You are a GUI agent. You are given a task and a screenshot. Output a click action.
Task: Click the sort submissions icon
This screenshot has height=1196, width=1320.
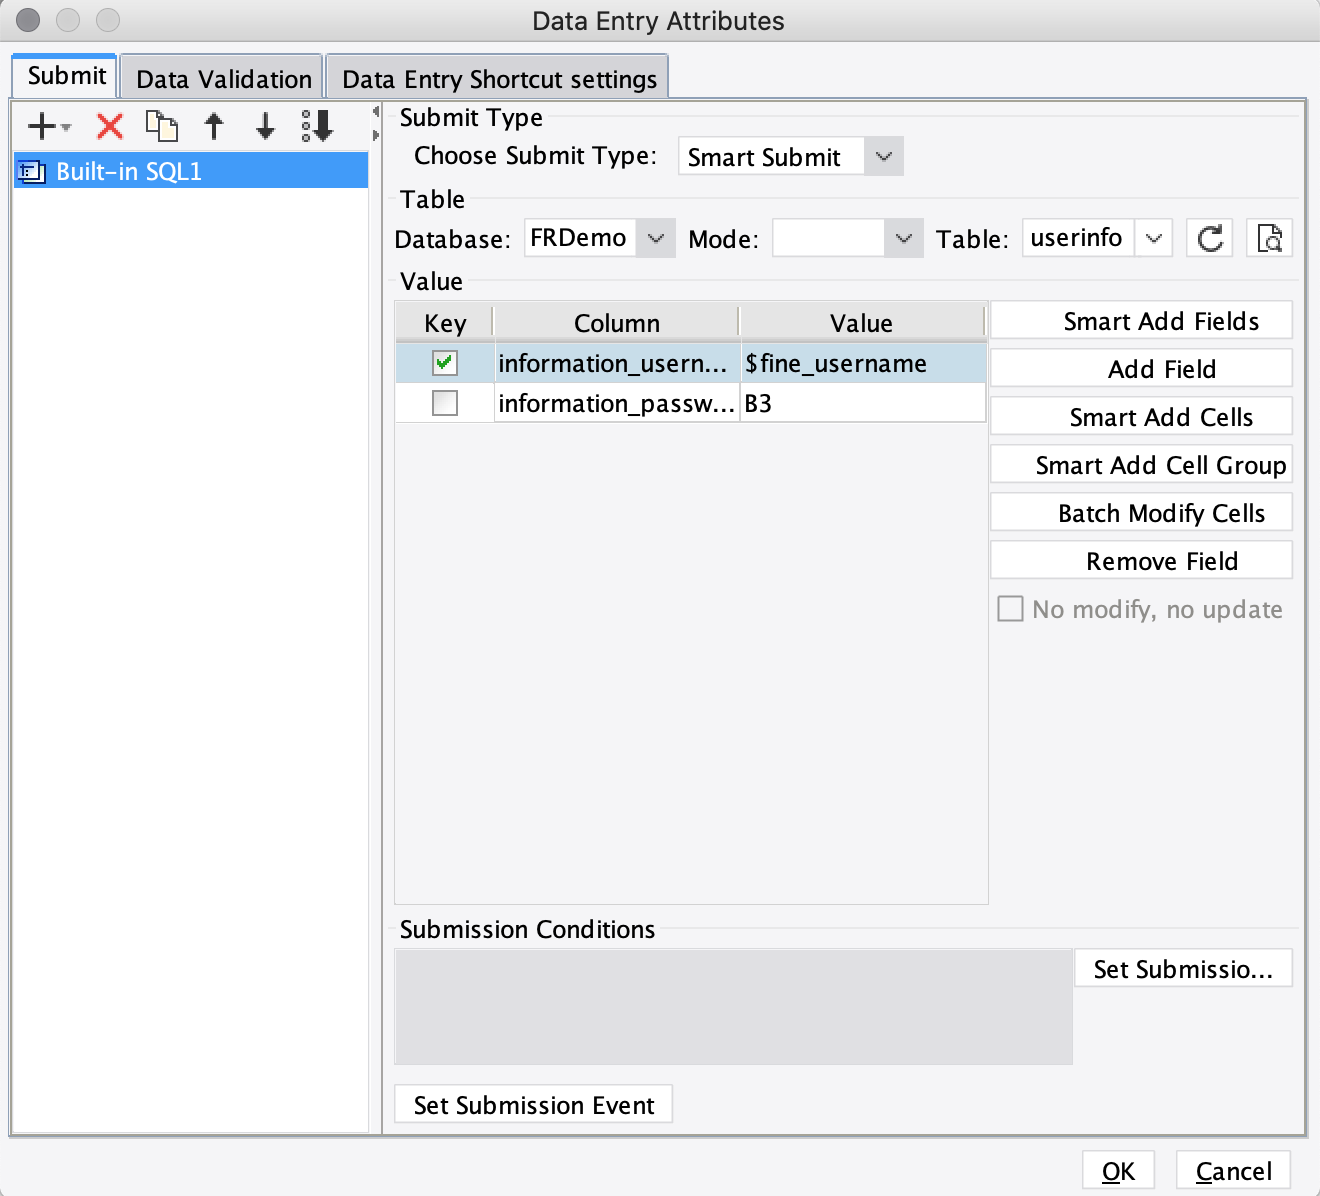pyautogui.click(x=318, y=126)
